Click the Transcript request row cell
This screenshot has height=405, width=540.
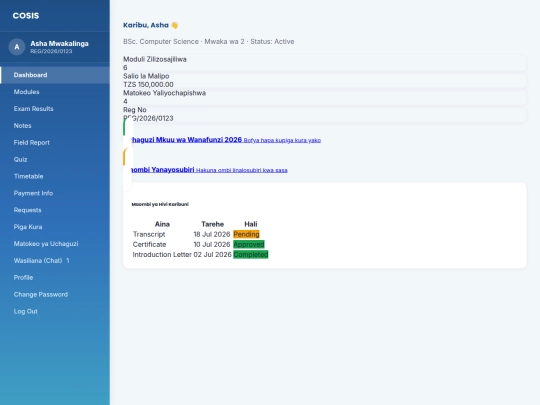[149, 234]
